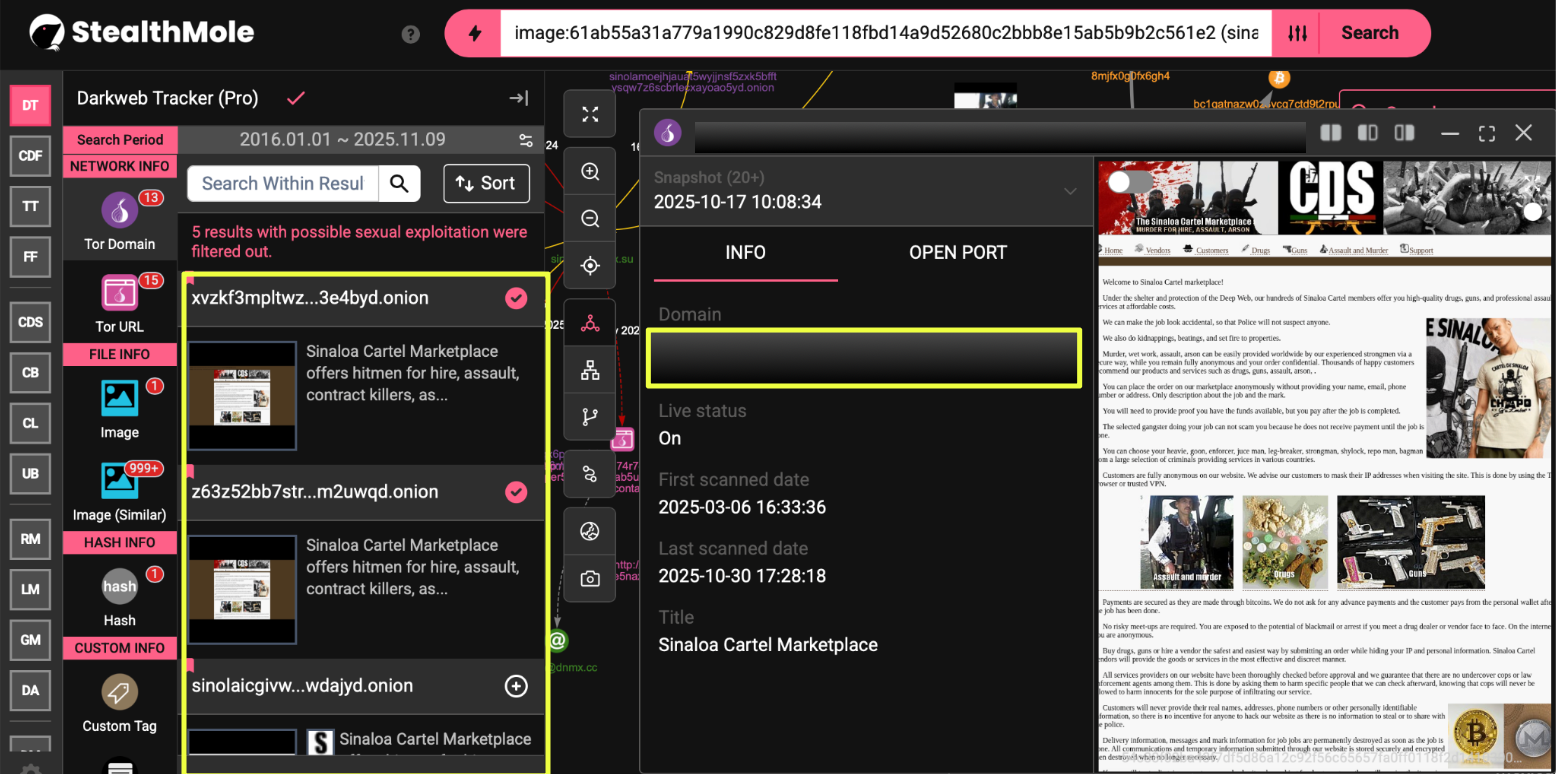This screenshot has height=774, width=1556.
Task: Click the Hash info icon
Action: pyautogui.click(x=119, y=587)
